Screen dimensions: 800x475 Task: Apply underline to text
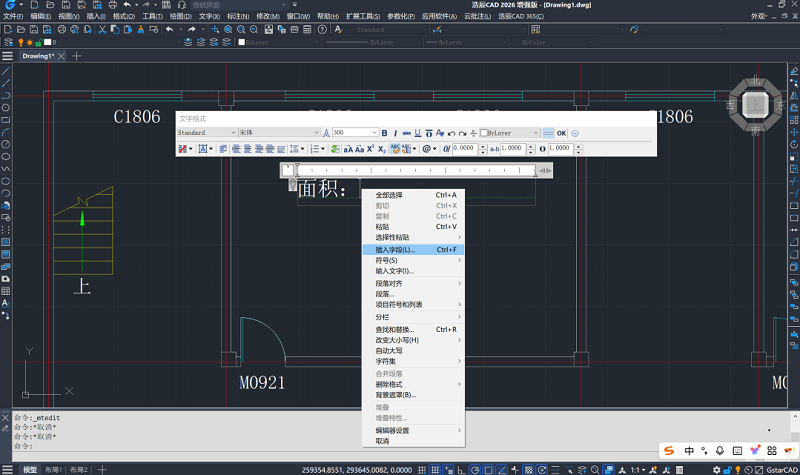[417, 133]
